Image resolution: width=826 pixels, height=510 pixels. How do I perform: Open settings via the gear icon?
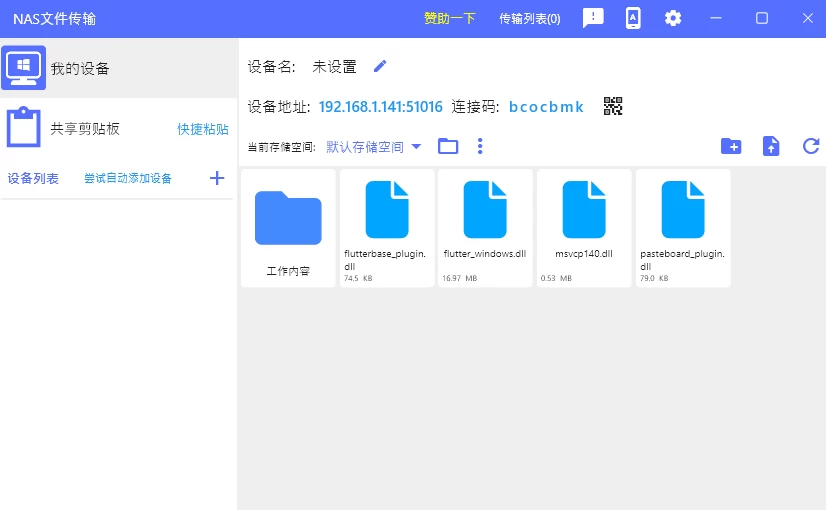point(673,18)
